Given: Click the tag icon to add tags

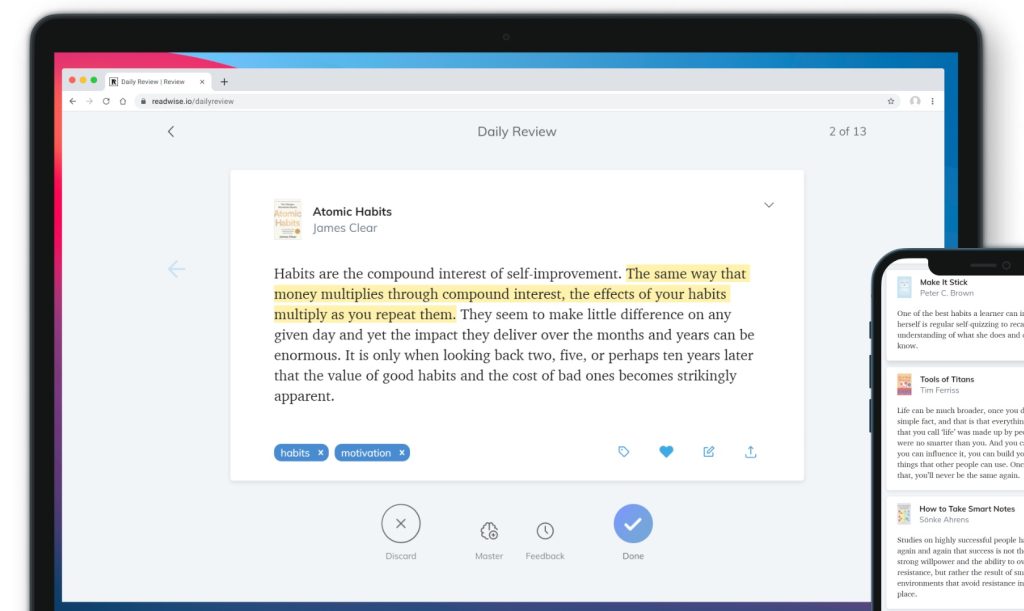Looking at the screenshot, I should tap(624, 452).
